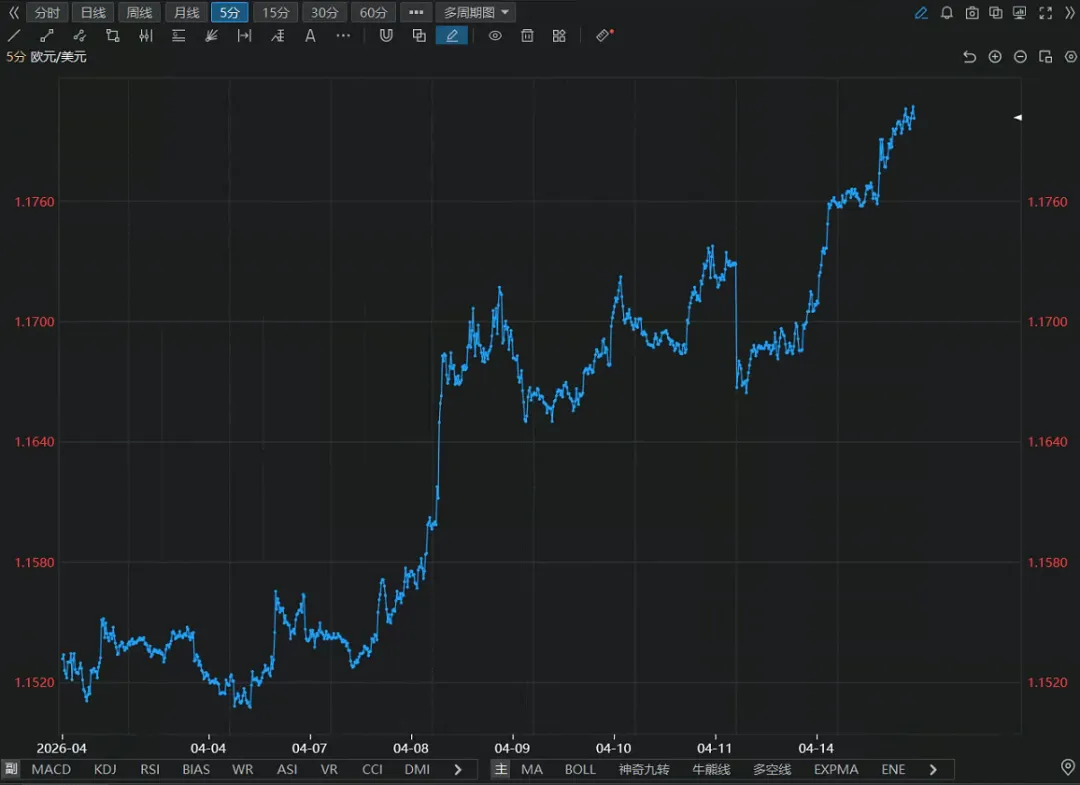Collapse left panel with double chevron
1080x785 pixels.
click(13, 12)
